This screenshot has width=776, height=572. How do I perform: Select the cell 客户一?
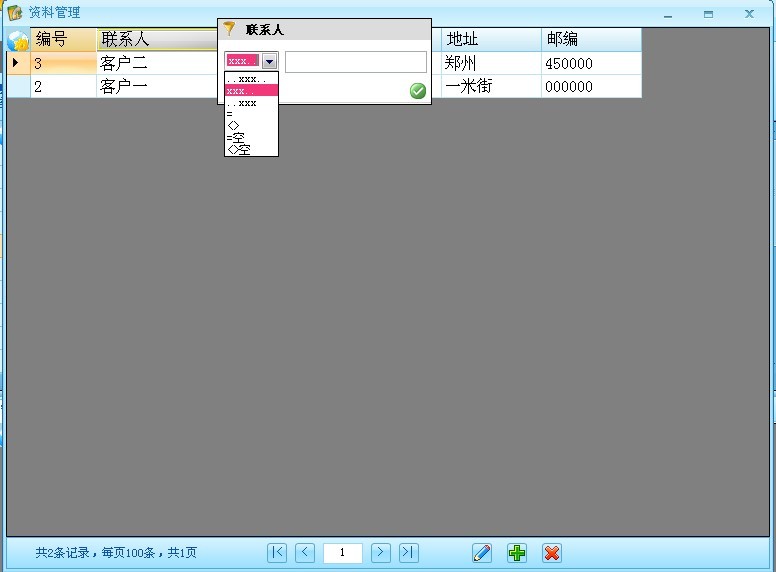pyautogui.click(x=157, y=87)
